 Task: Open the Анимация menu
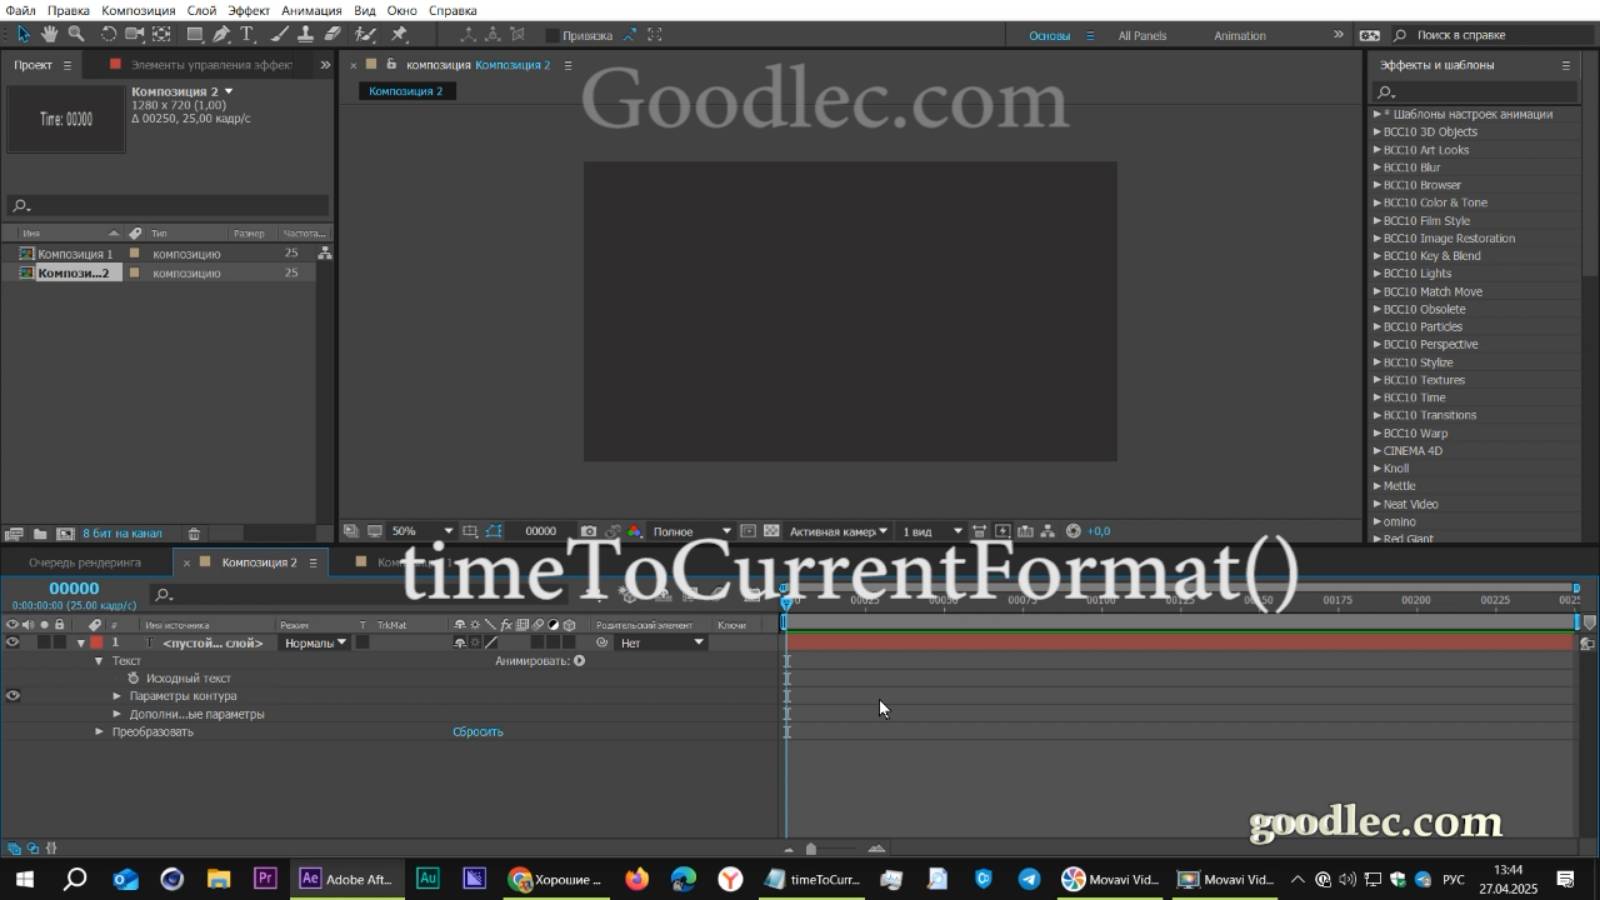[x=311, y=10]
